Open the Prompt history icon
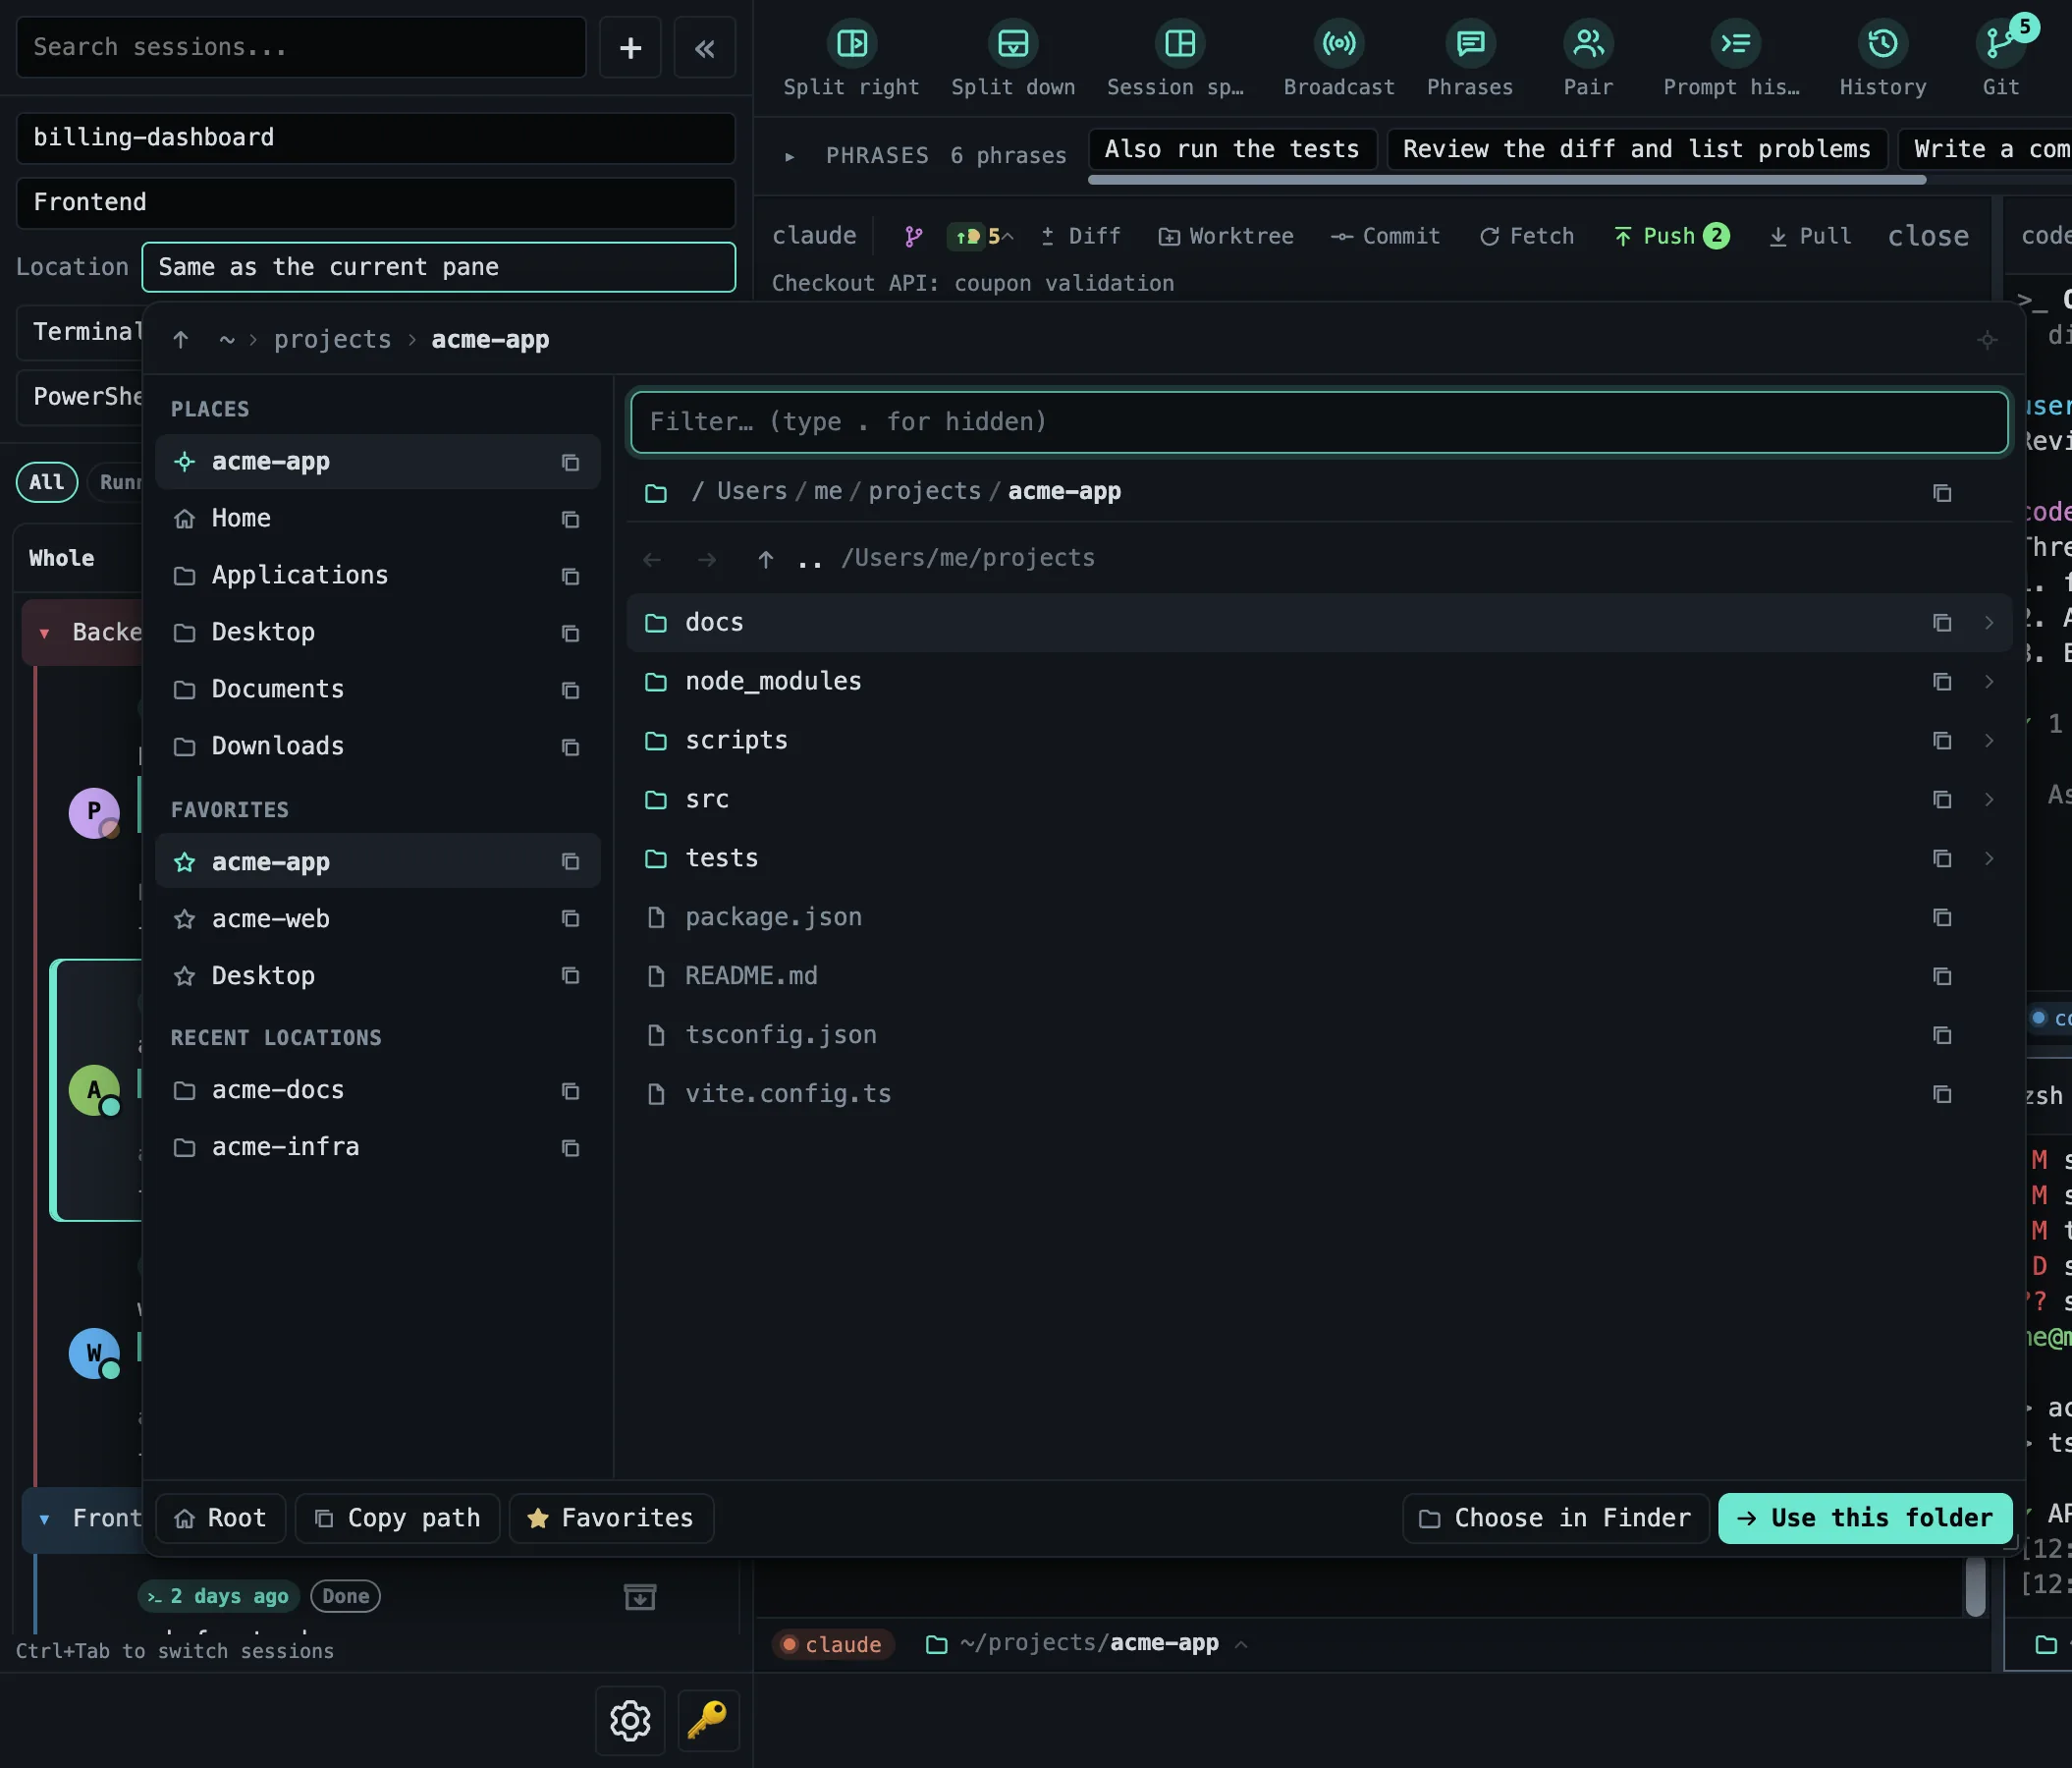 click(1734, 43)
